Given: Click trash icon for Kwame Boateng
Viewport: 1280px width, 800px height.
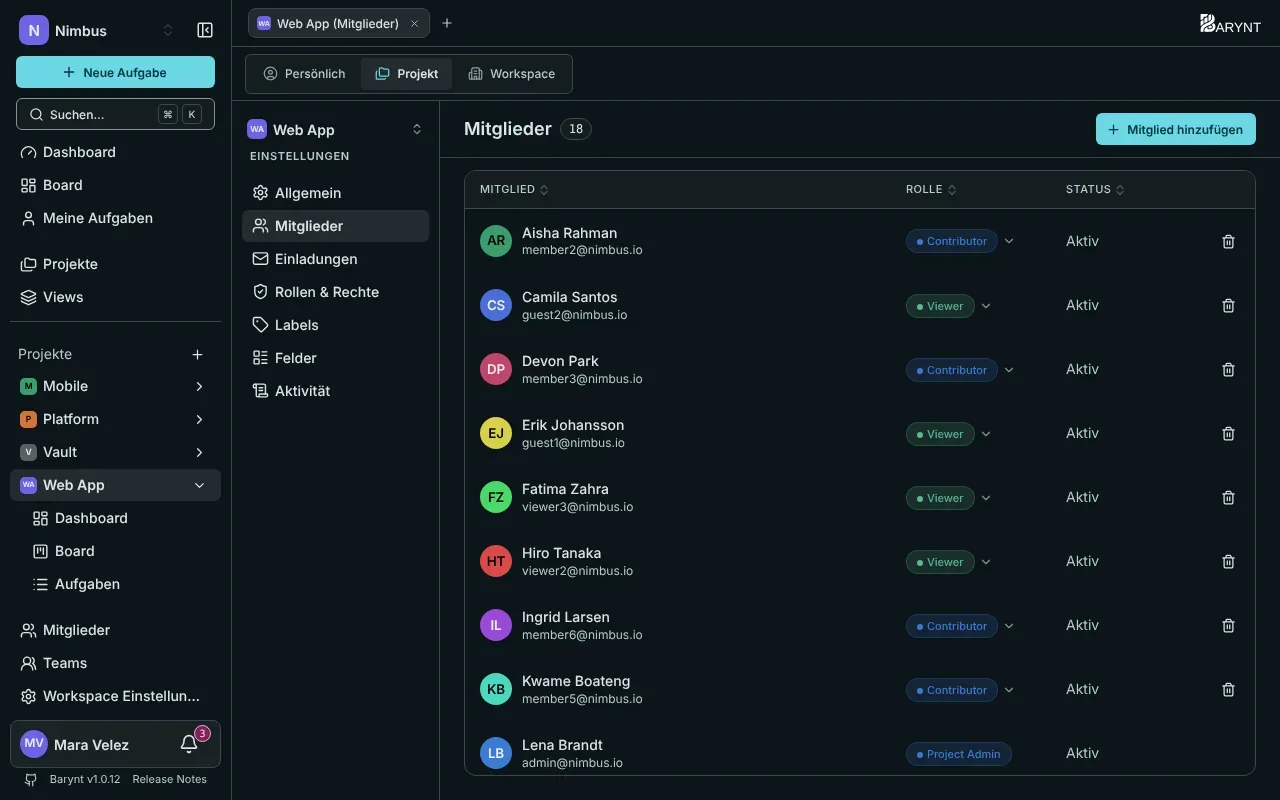Looking at the screenshot, I should pyautogui.click(x=1229, y=689).
